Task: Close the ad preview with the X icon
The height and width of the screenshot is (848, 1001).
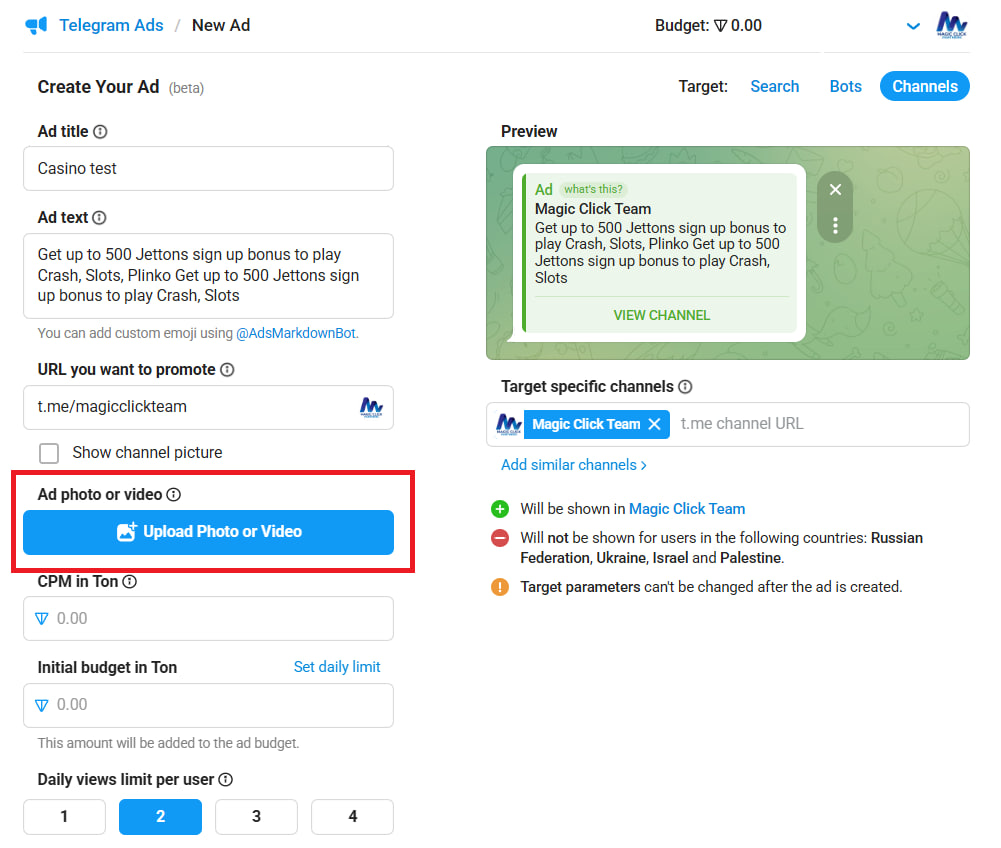Action: click(x=835, y=190)
